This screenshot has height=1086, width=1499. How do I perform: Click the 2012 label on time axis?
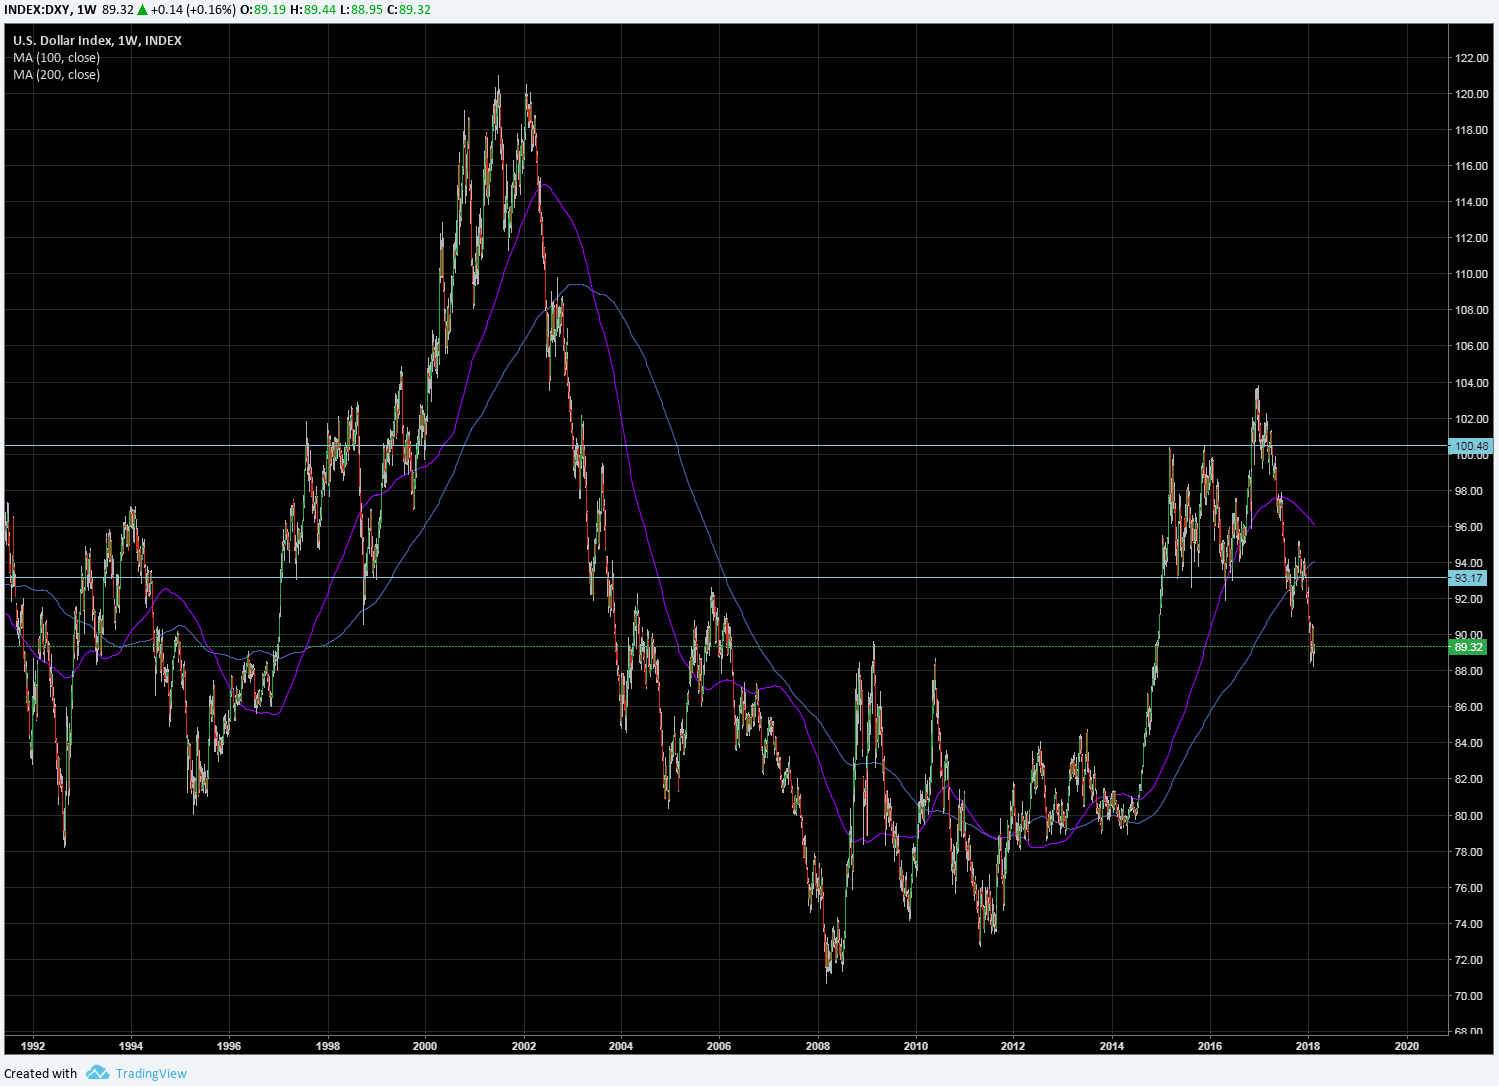(1013, 1046)
